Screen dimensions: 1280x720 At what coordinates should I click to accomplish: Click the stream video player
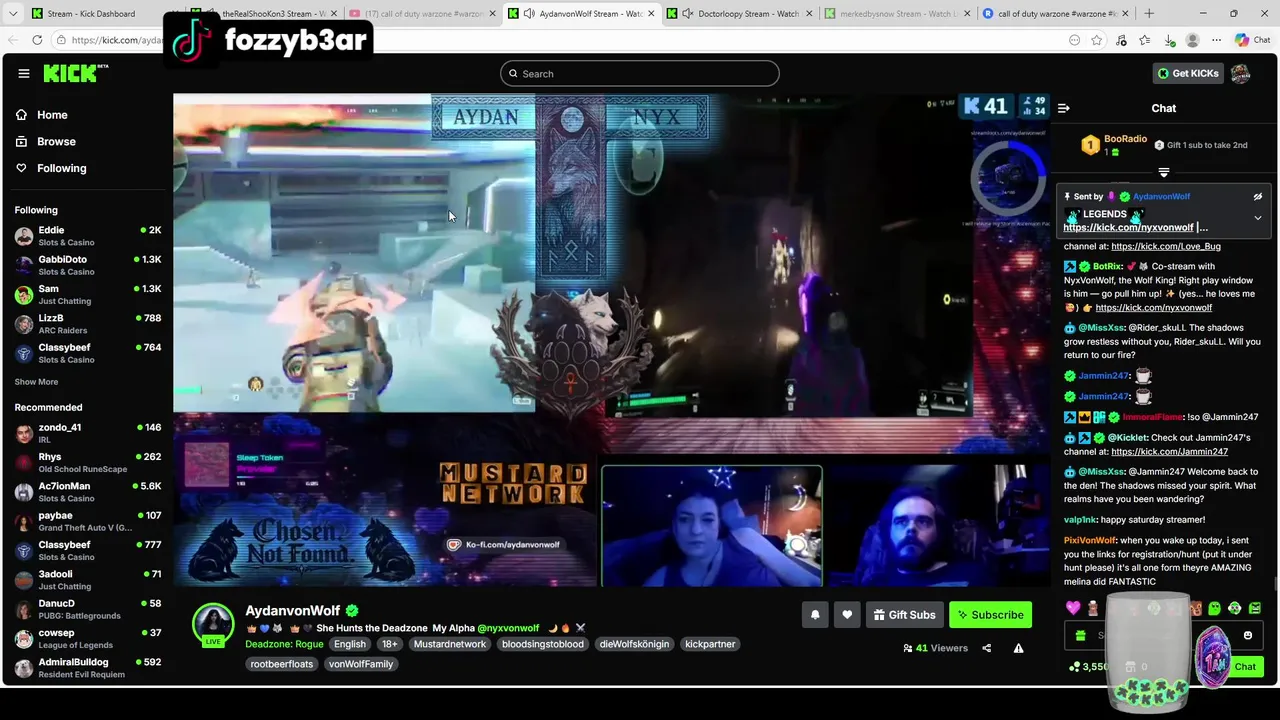611,340
